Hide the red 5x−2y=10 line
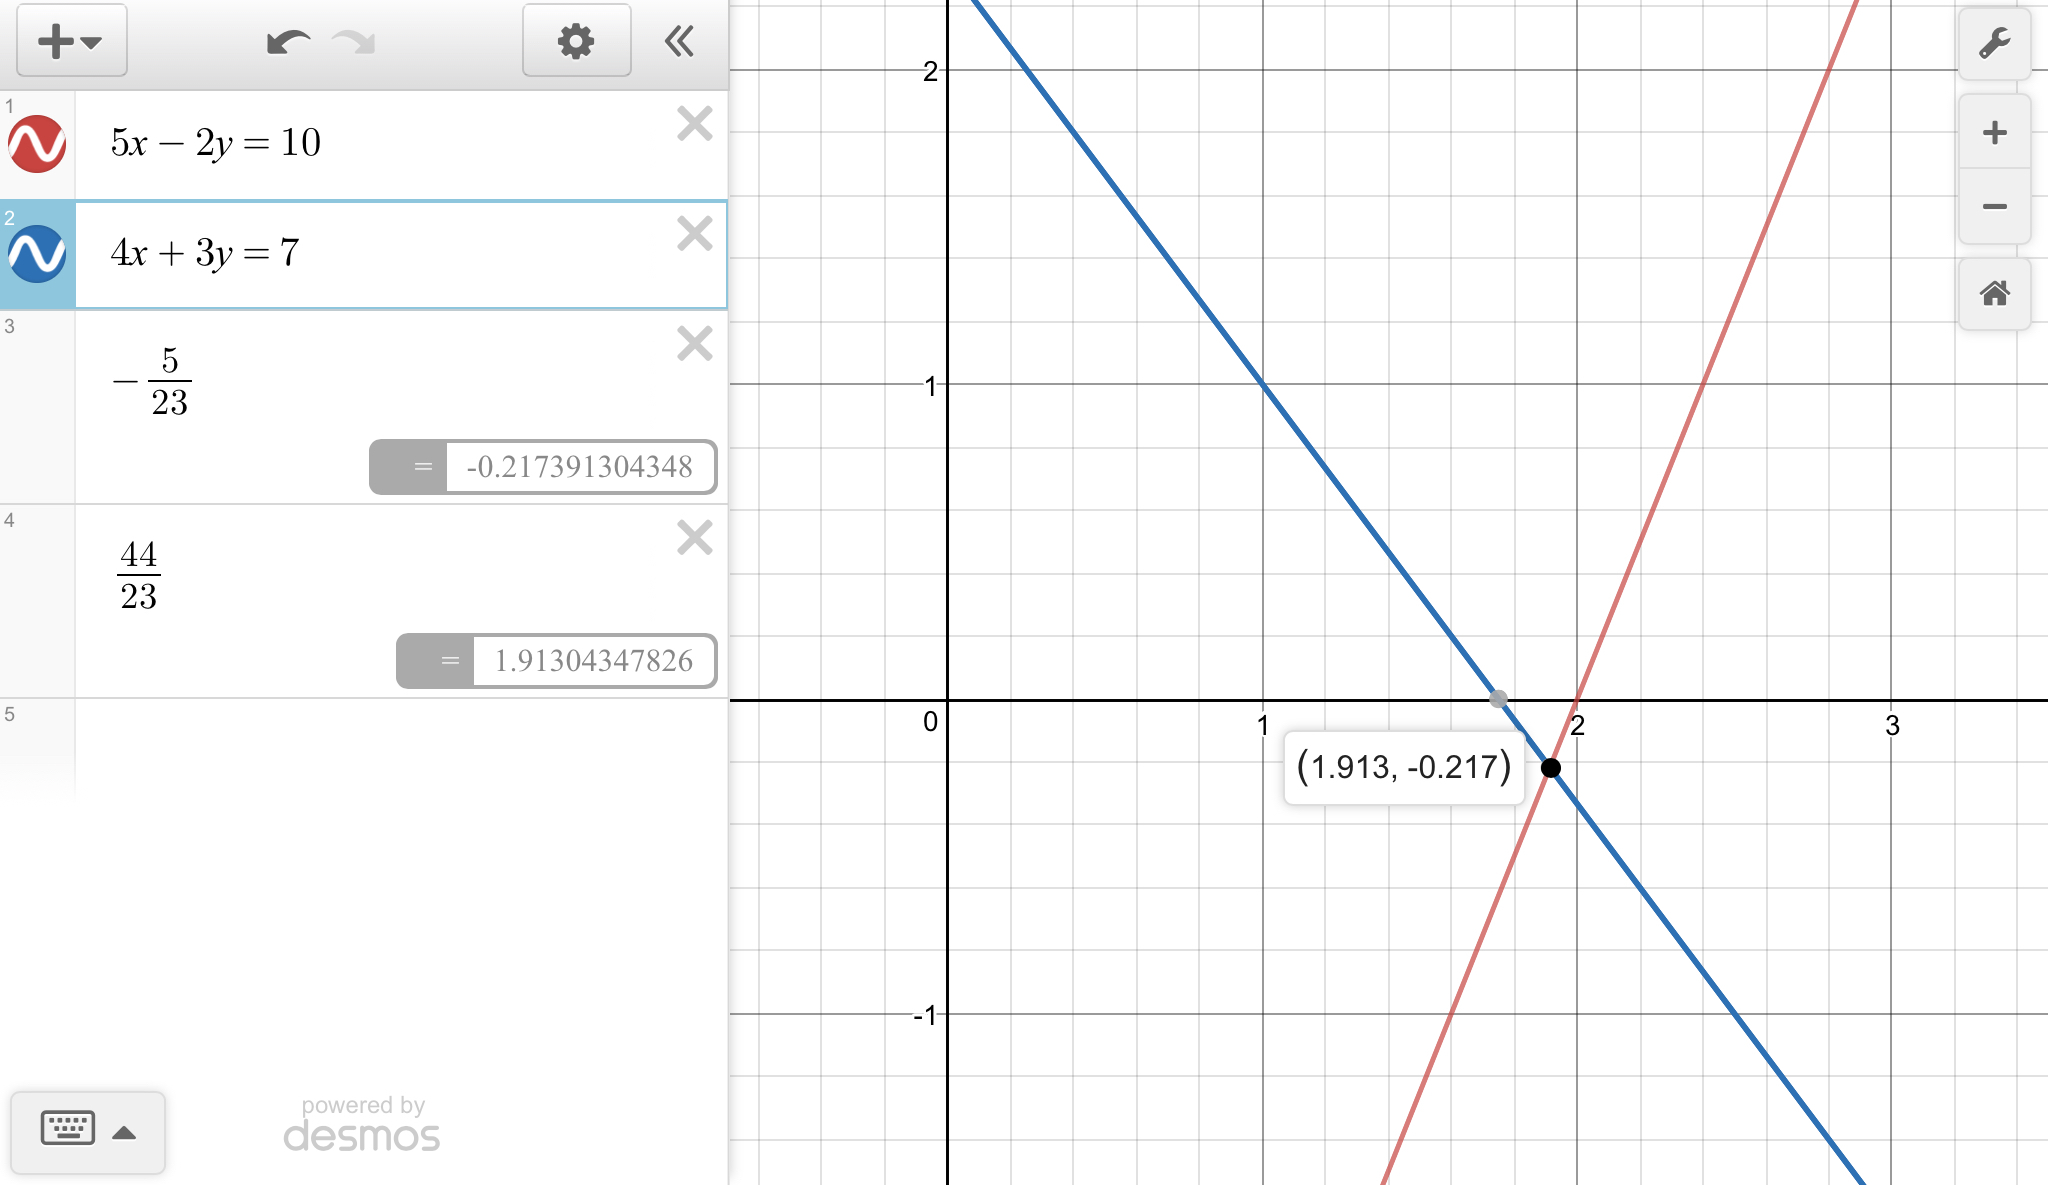The image size is (2048, 1185). 37,144
